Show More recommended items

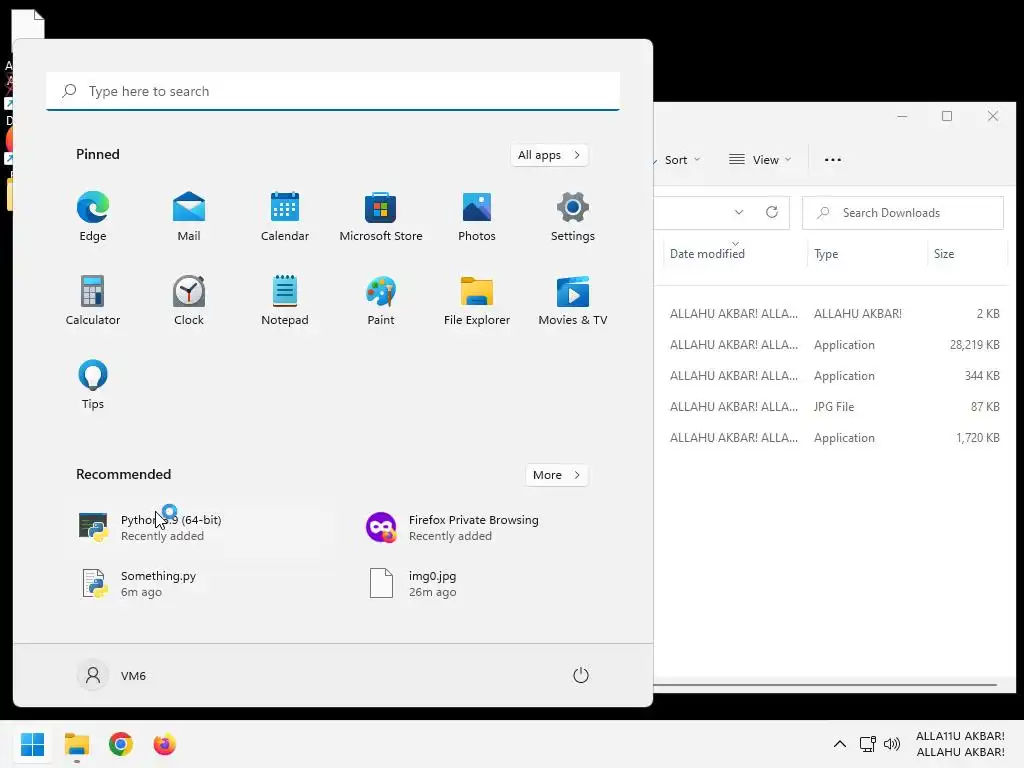(556, 475)
